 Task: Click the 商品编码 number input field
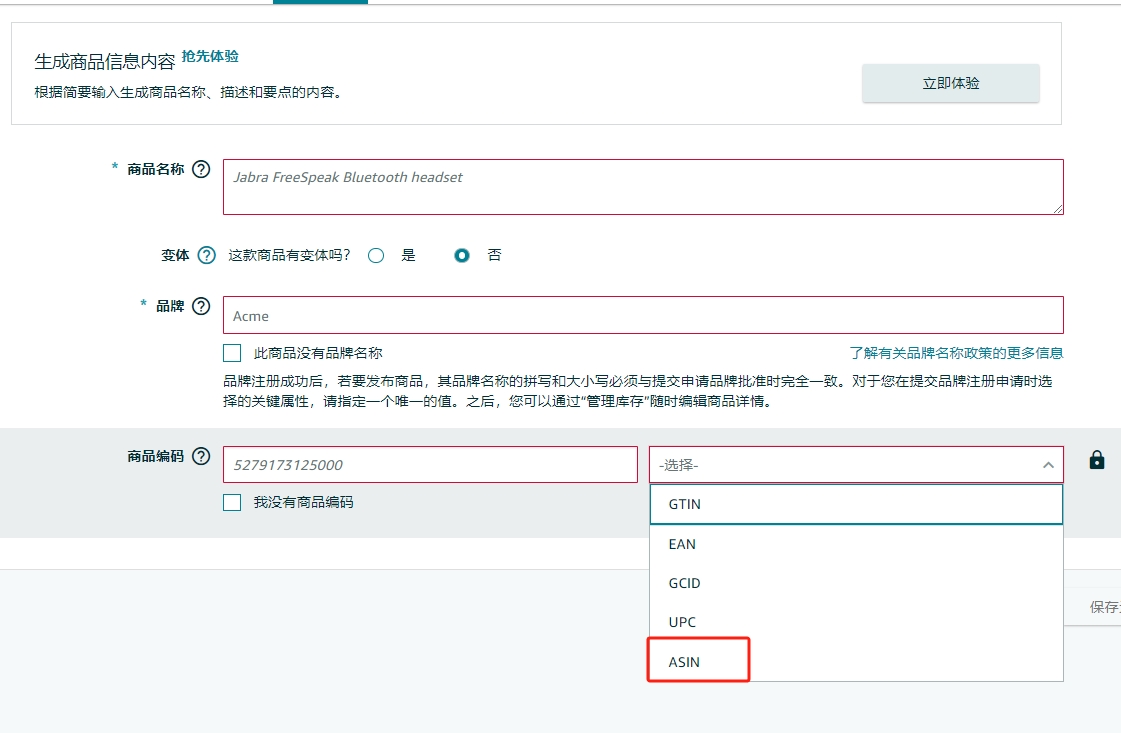click(x=430, y=465)
